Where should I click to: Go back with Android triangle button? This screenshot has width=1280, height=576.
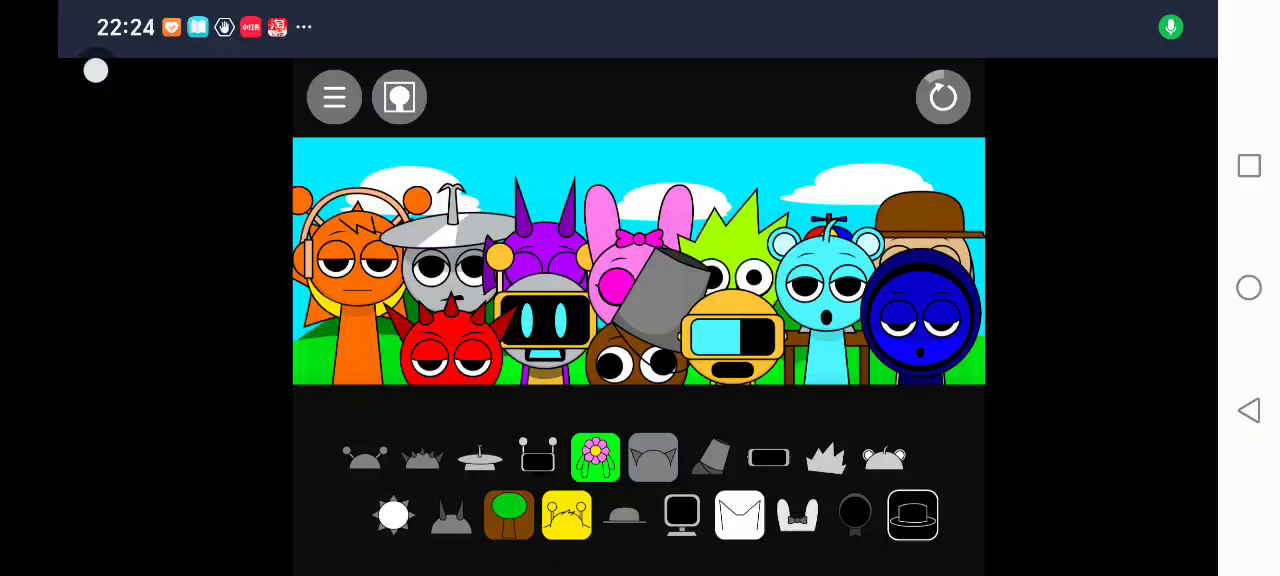tap(1249, 410)
